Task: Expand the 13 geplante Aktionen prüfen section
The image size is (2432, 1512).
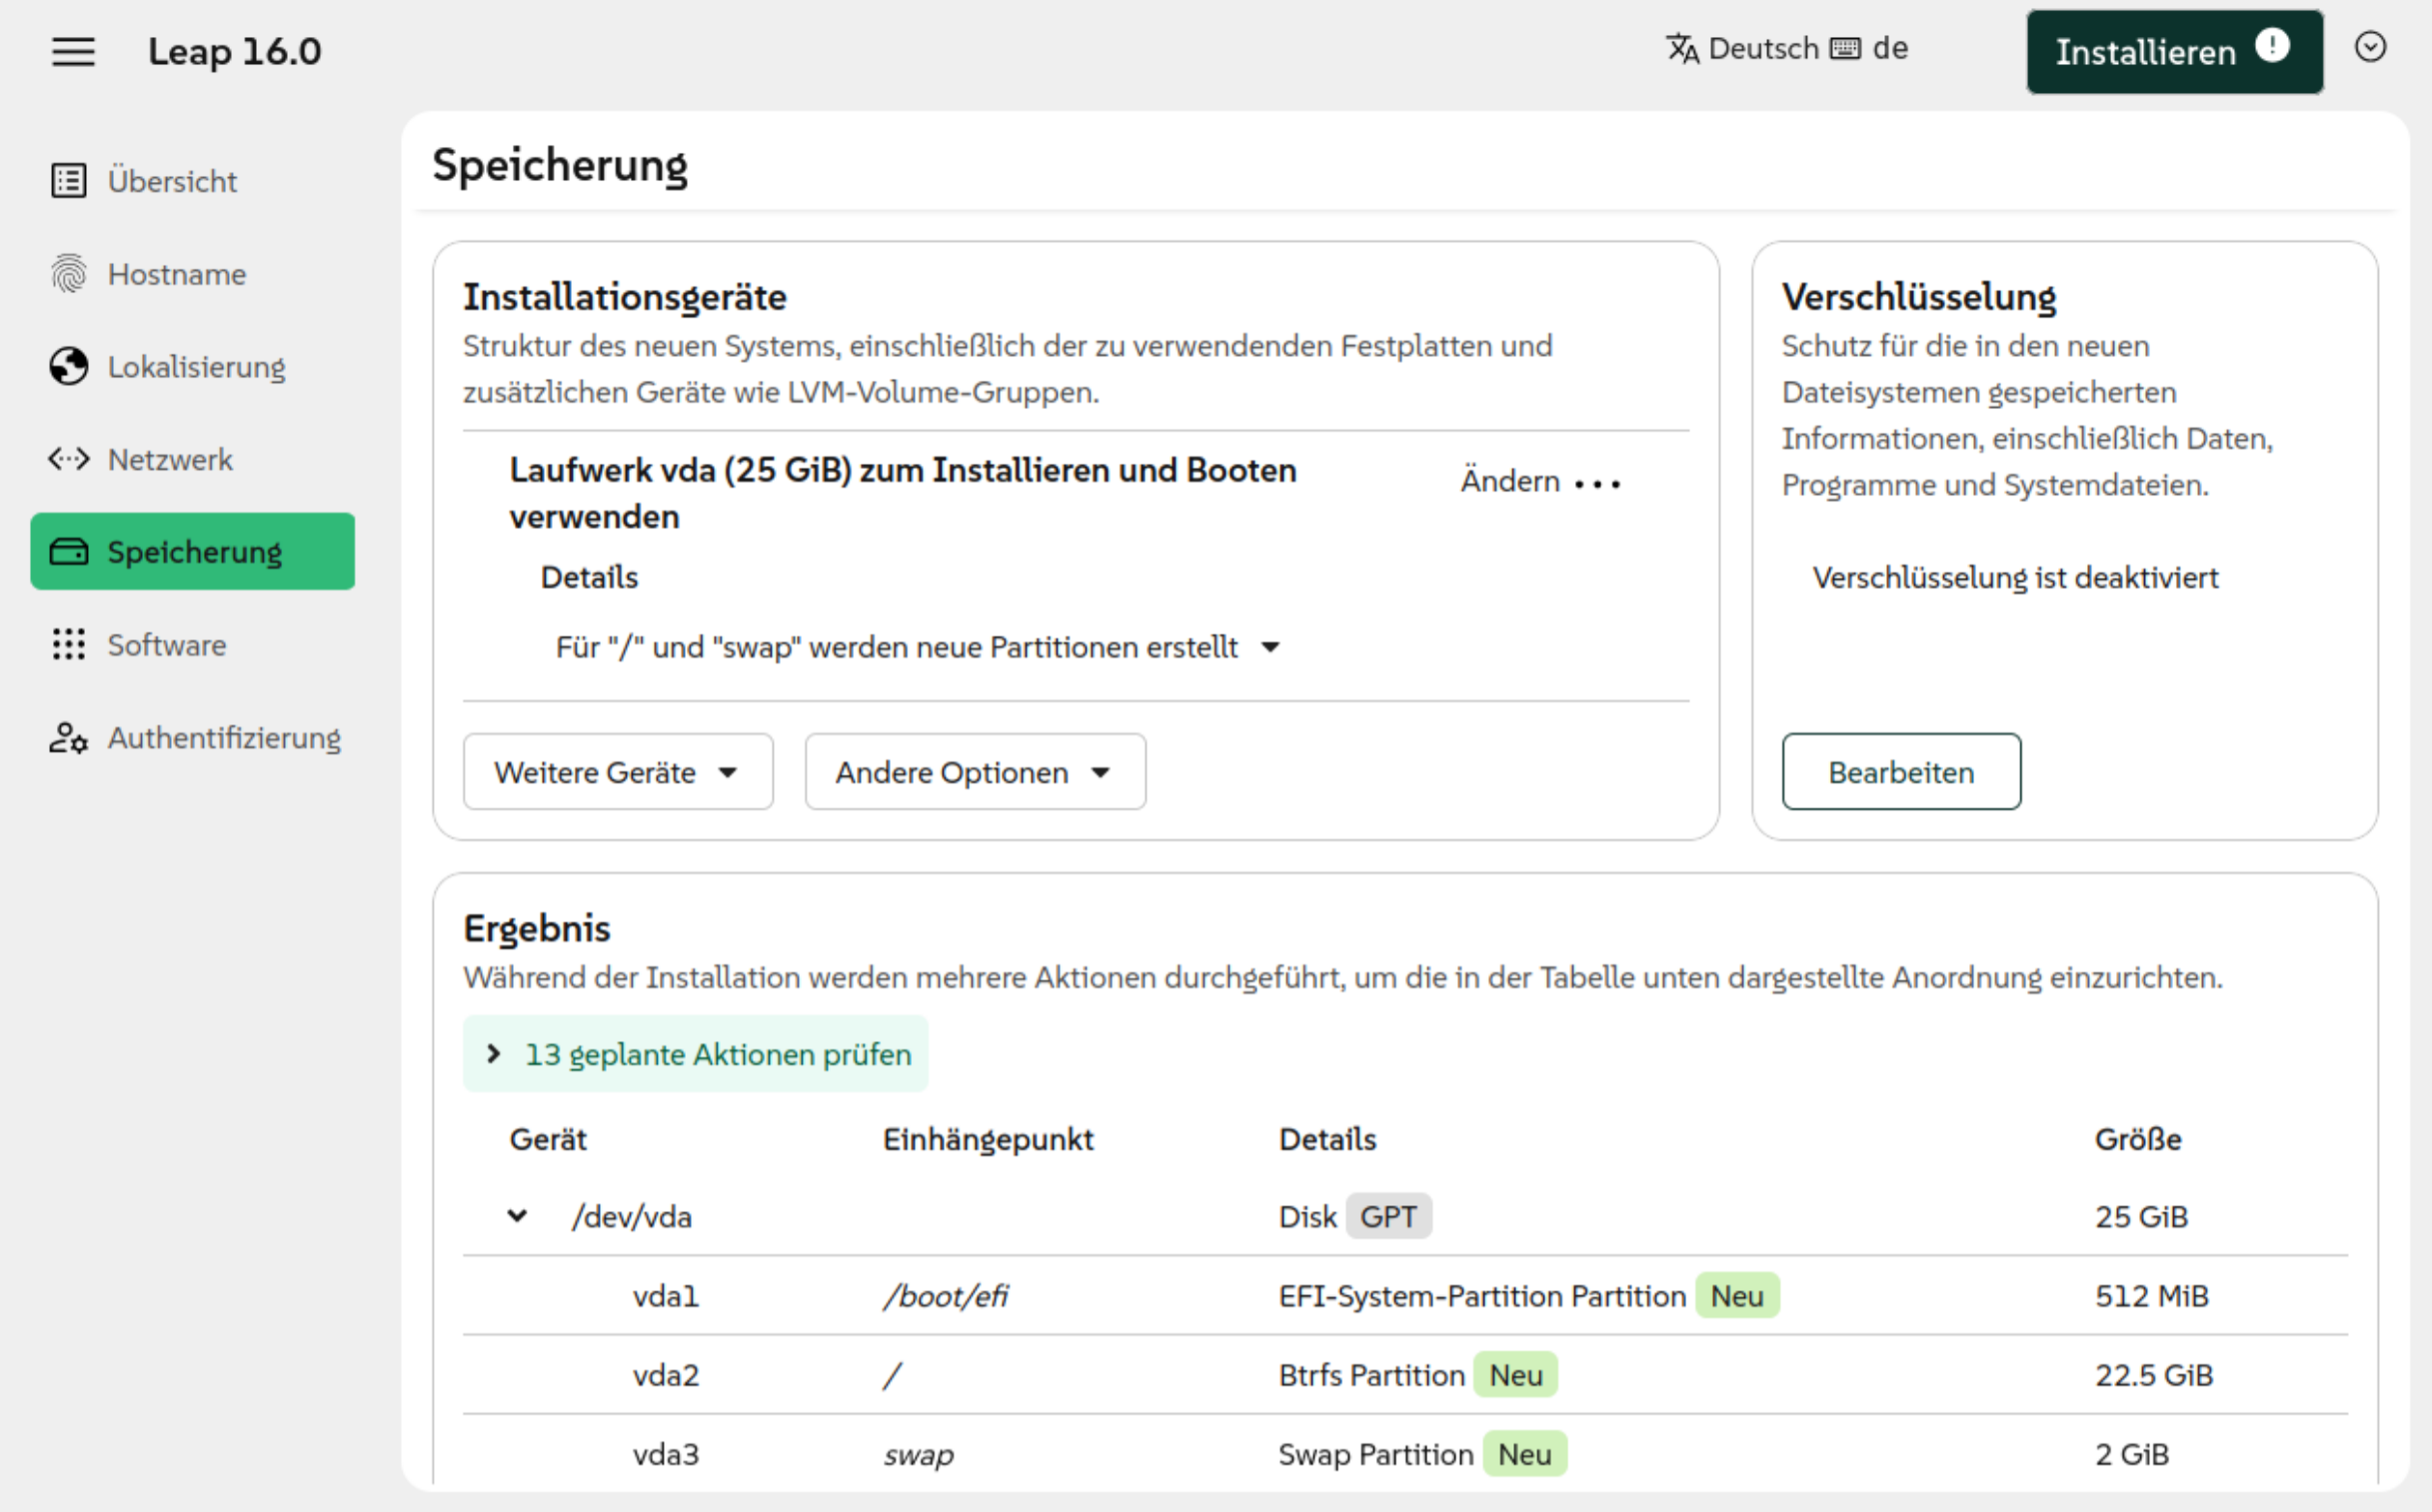Action: click(696, 1054)
